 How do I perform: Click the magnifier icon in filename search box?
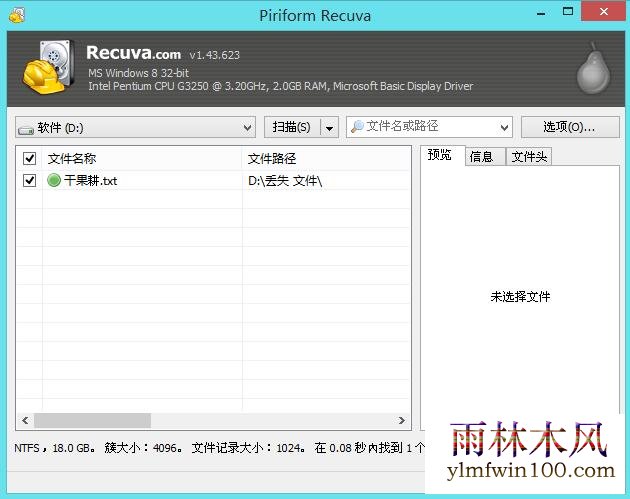(357, 127)
